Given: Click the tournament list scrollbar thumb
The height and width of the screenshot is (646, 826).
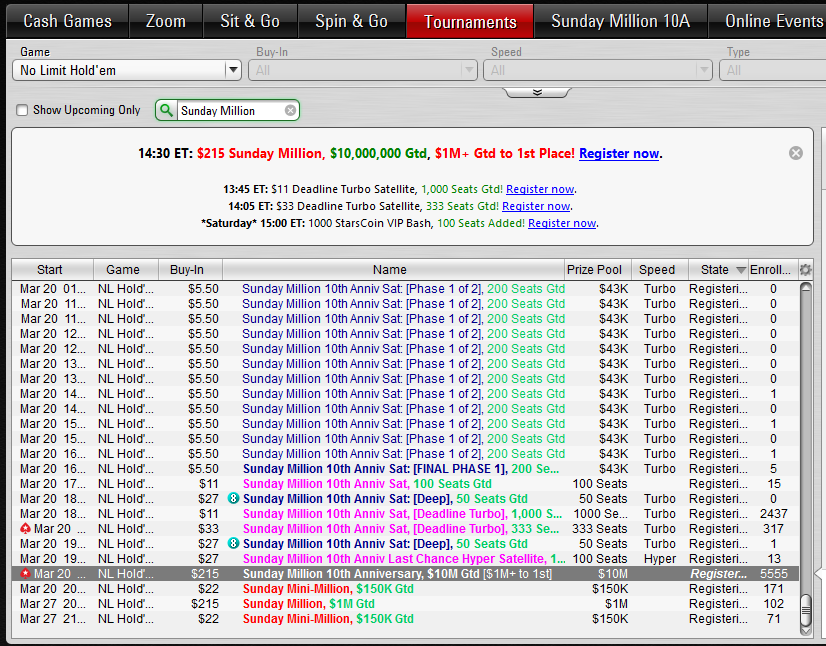Looking at the screenshot, I should (805, 610).
